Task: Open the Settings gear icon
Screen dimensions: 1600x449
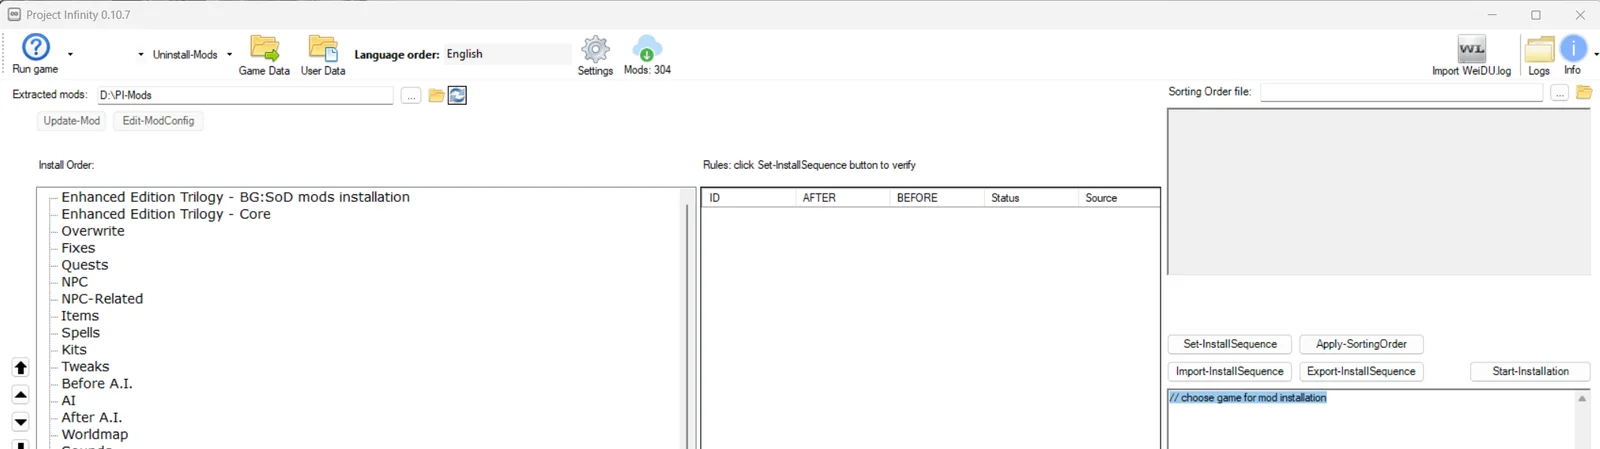Action: [x=595, y=49]
